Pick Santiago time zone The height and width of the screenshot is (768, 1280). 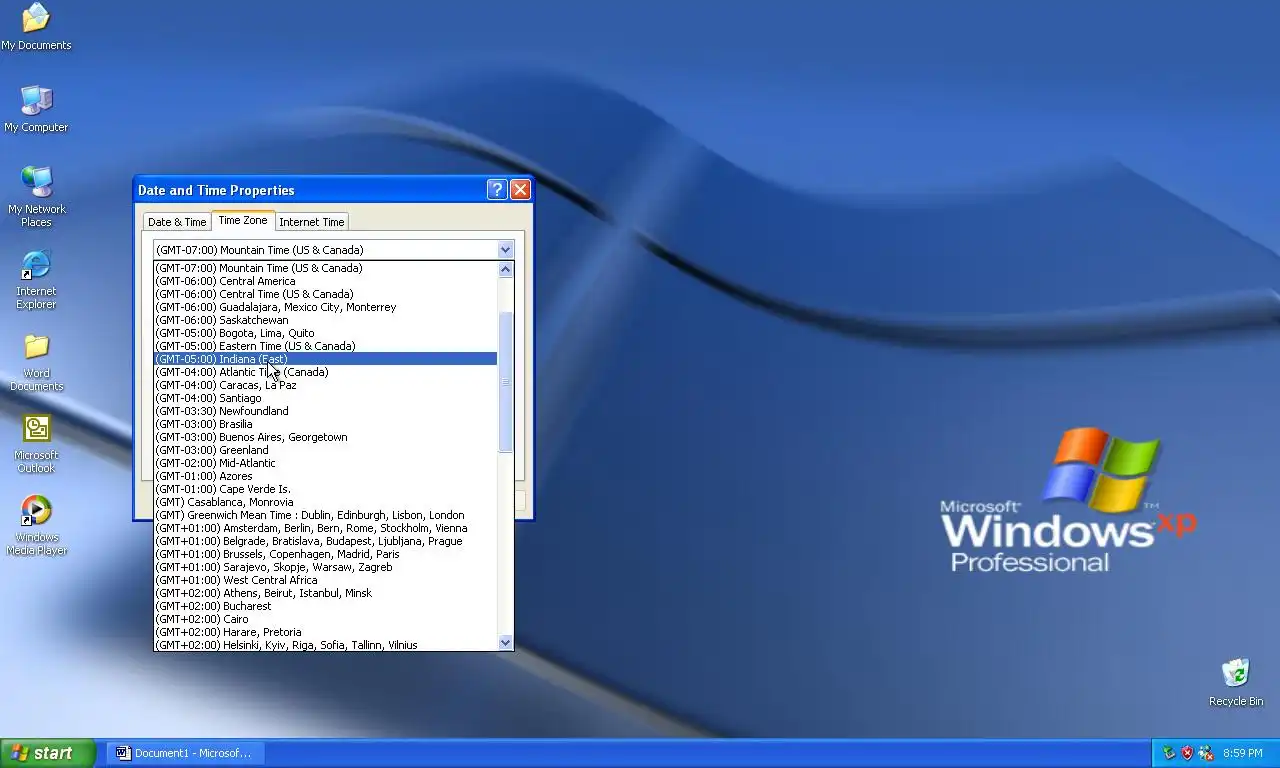[x=325, y=398]
